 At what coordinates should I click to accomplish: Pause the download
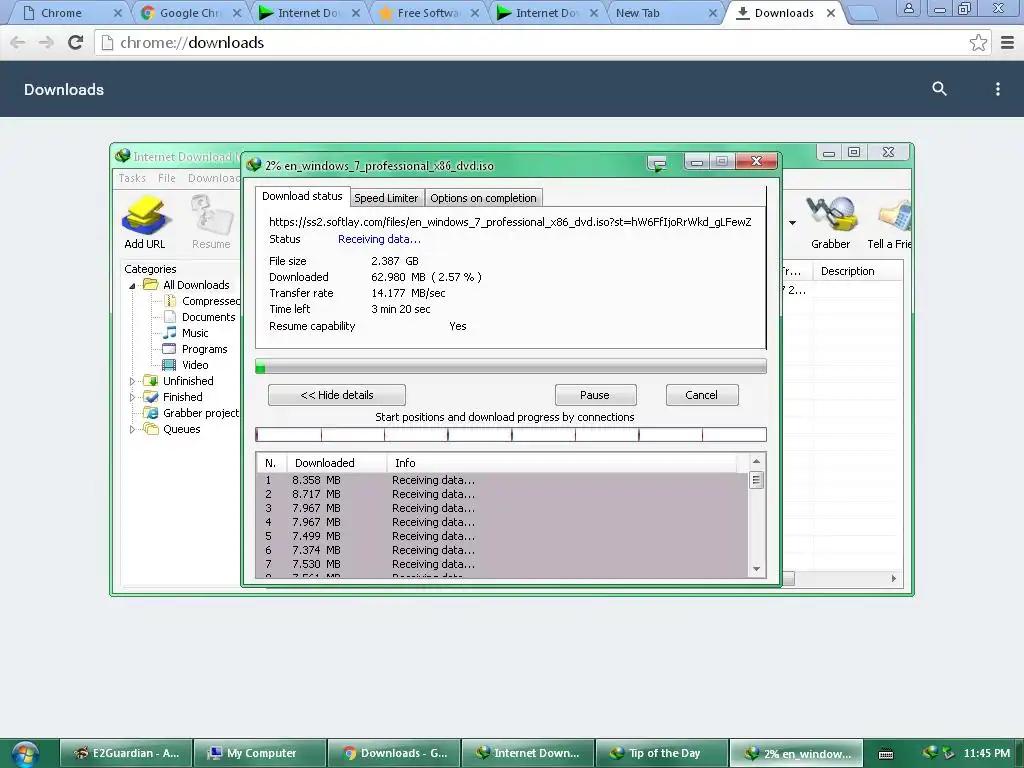[x=595, y=394]
